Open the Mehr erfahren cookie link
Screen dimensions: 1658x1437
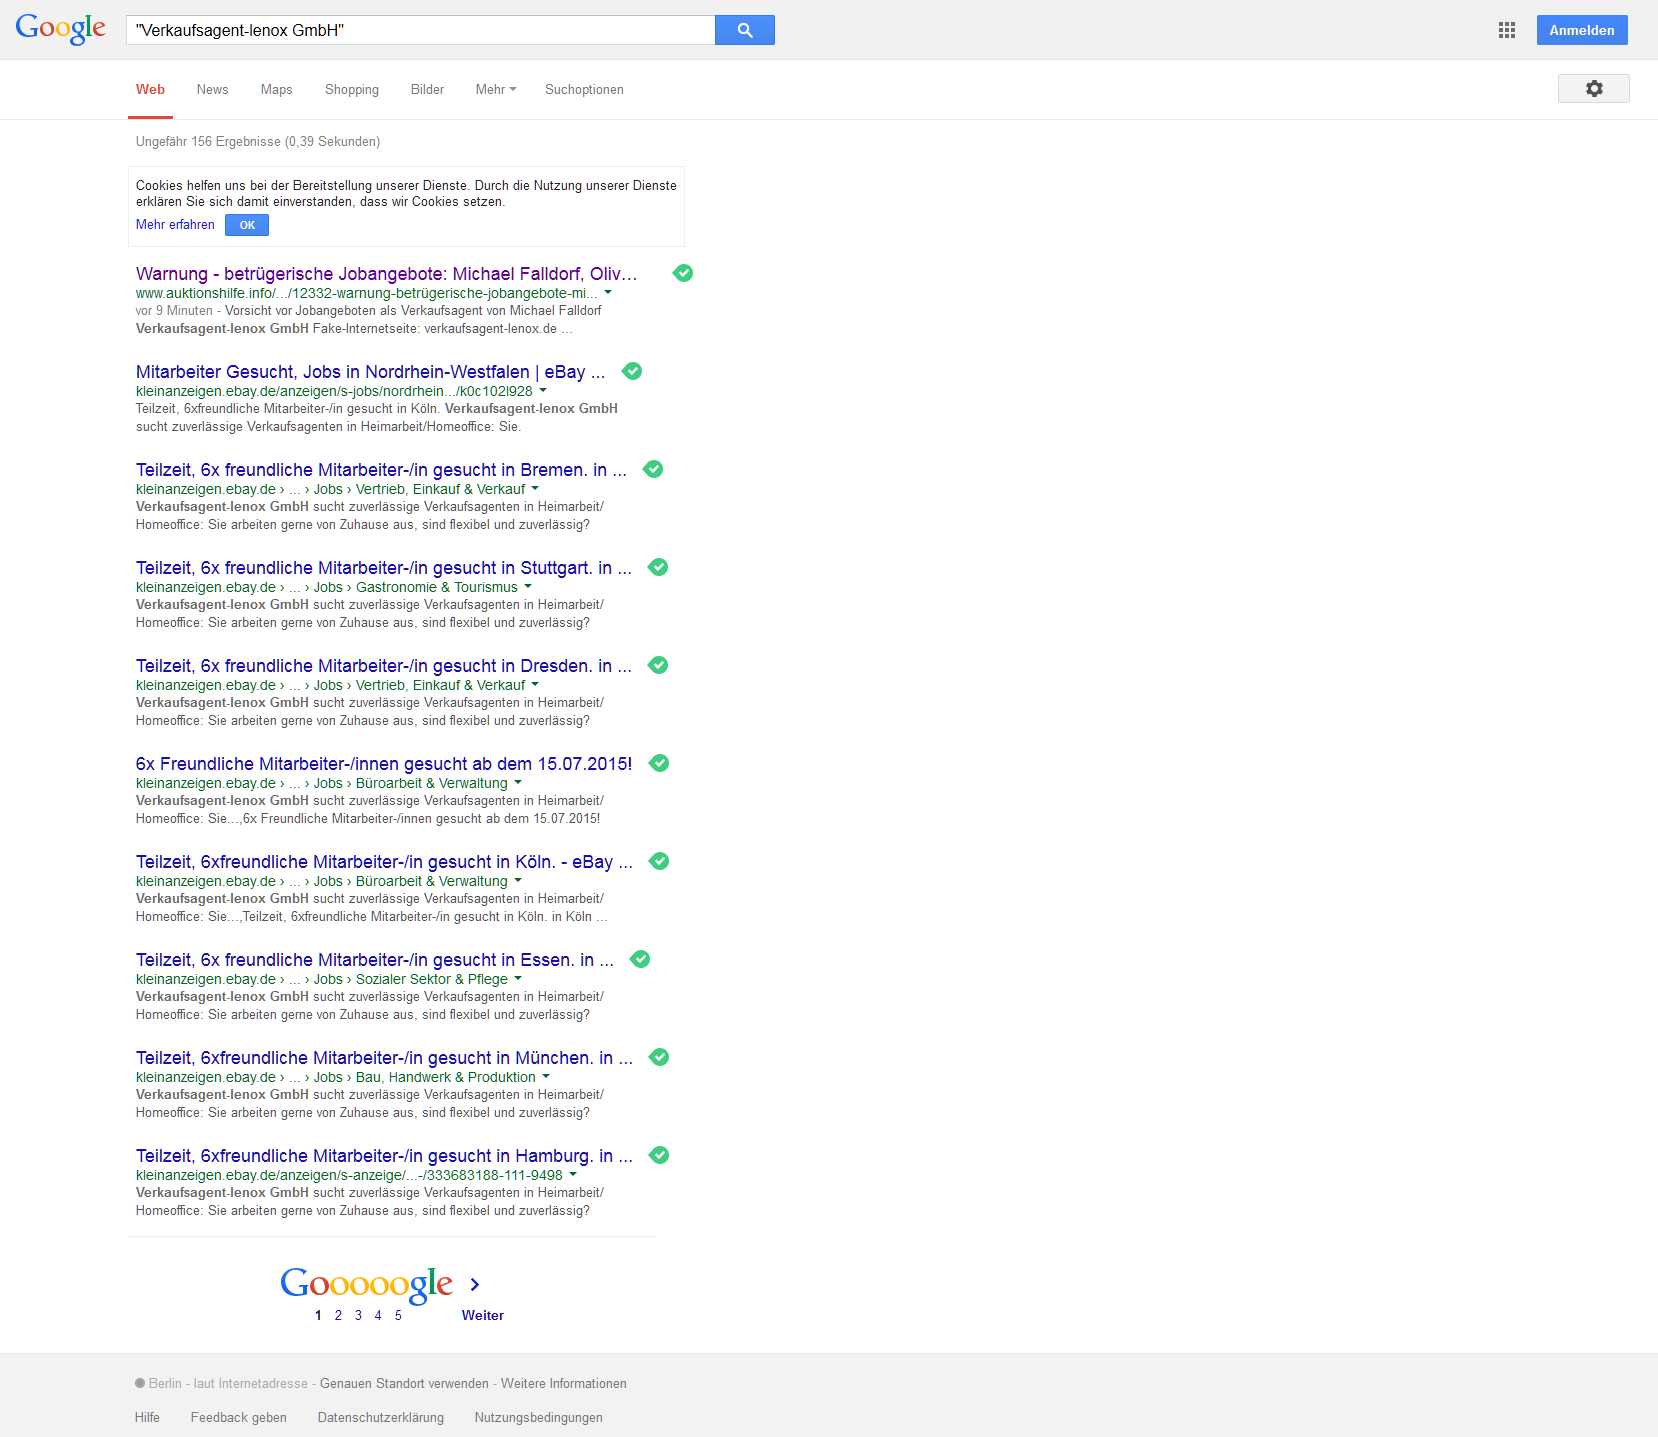pyautogui.click(x=175, y=225)
